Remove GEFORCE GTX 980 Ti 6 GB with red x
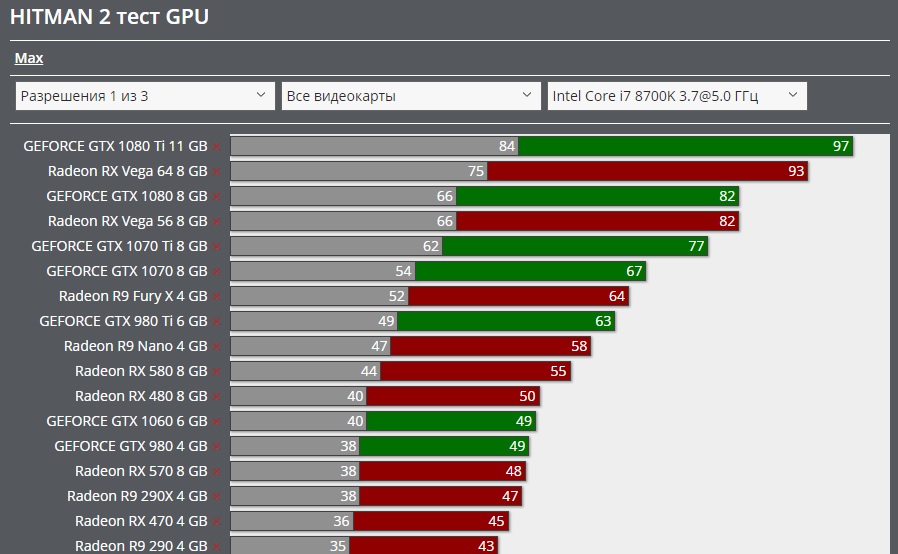This screenshot has height=554, width=898. coord(216,322)
